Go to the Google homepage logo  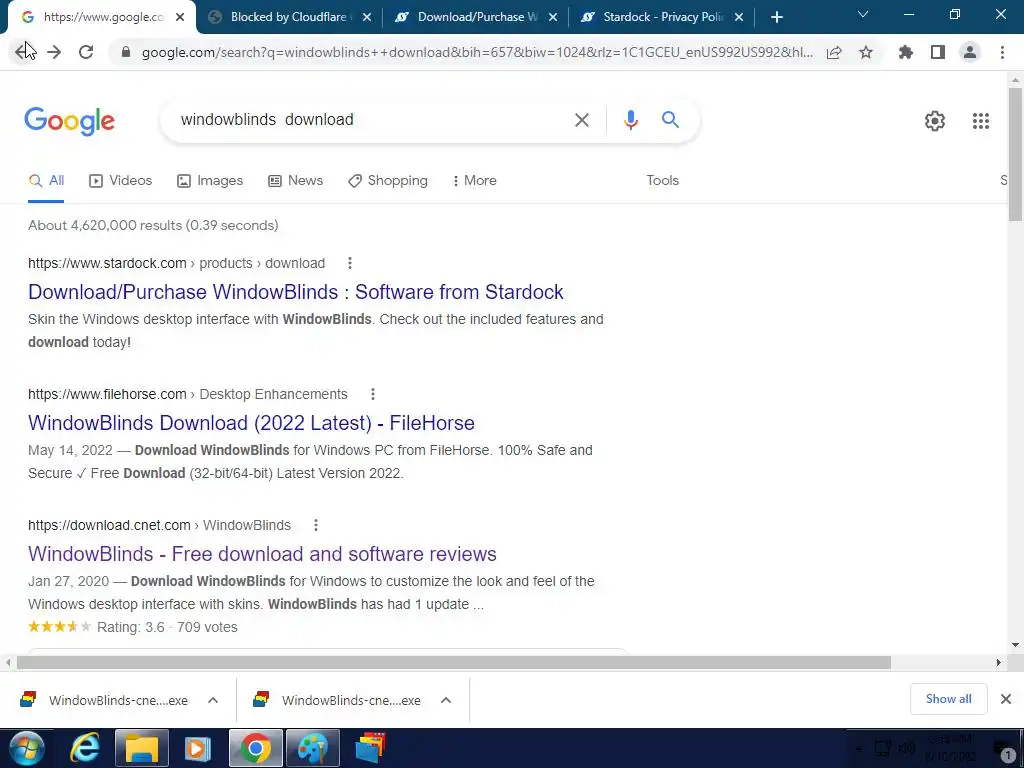pos(69,121)
